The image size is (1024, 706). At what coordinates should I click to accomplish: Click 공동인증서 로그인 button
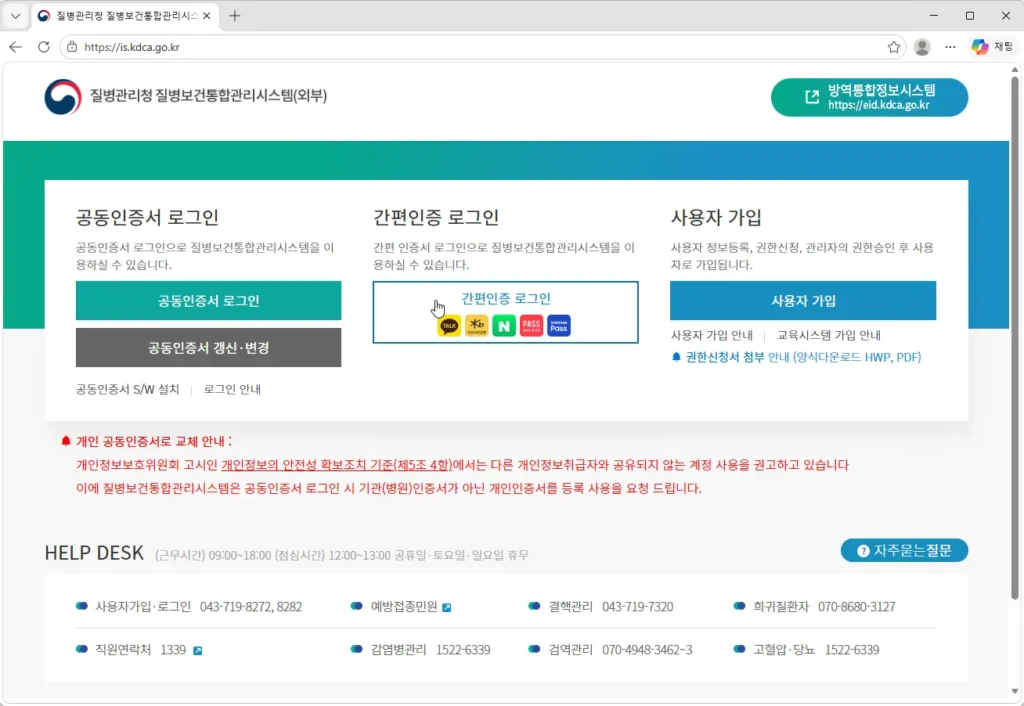(208, 300)
